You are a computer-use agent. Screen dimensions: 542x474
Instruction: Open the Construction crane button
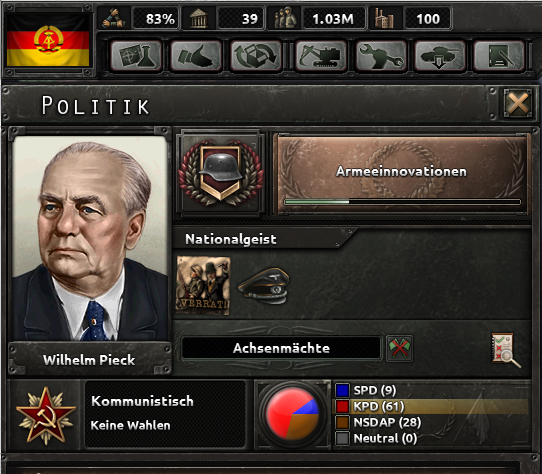[x=321, y=56]
